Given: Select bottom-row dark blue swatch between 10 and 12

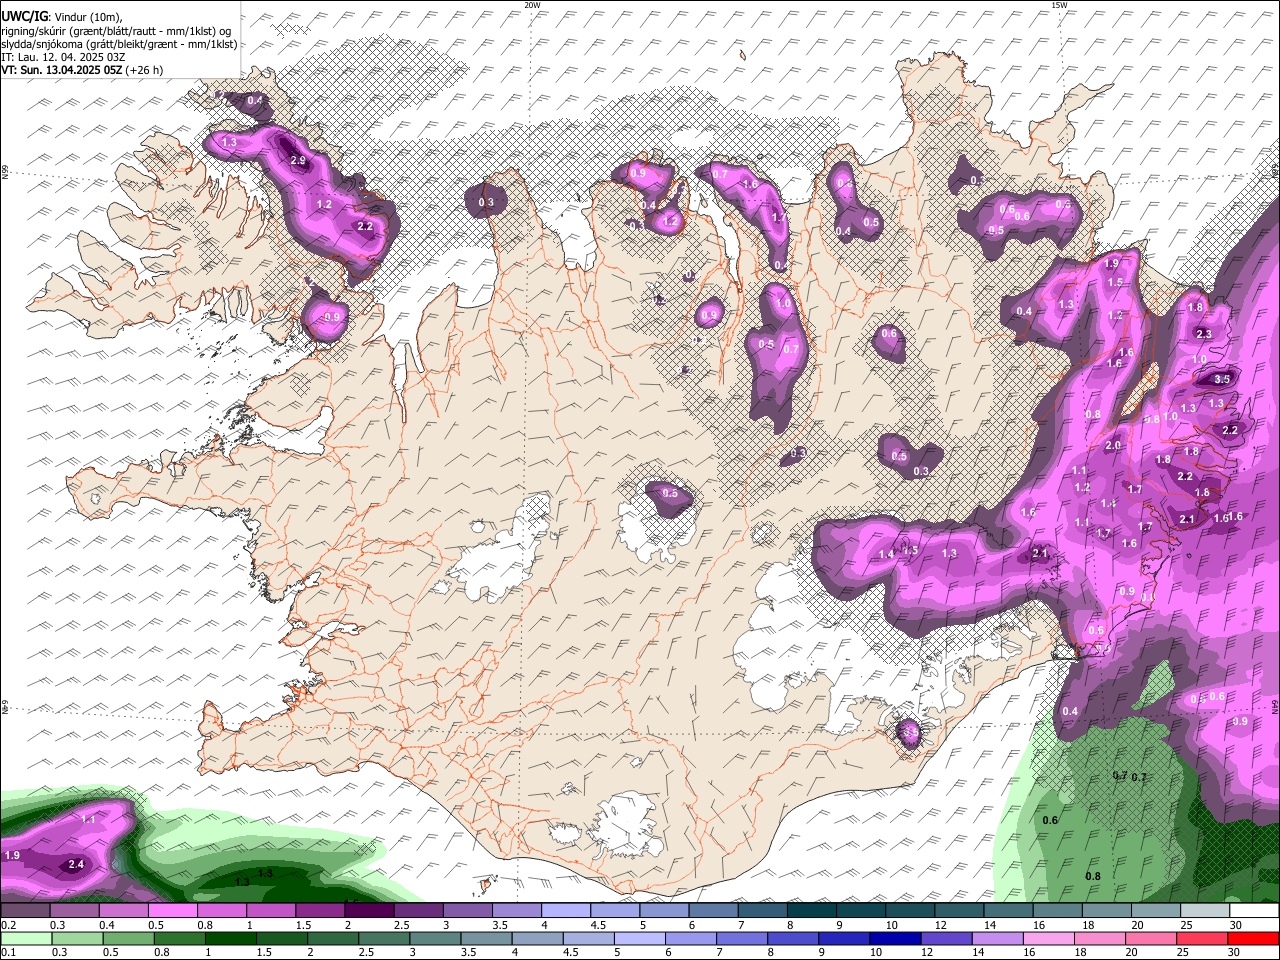Looking at the screenshot, I should 894,938.
